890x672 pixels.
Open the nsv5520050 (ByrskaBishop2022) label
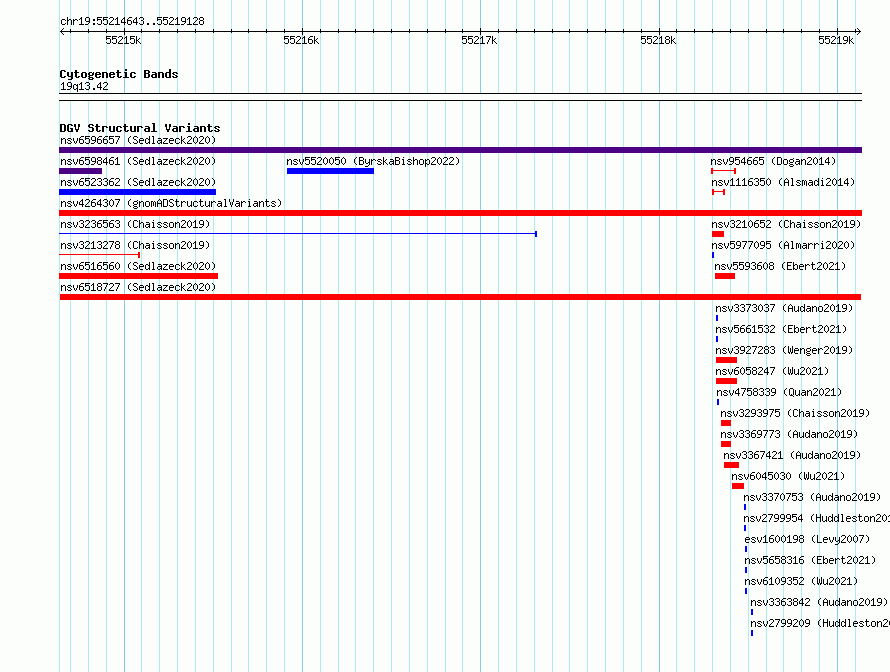(373, 161)
